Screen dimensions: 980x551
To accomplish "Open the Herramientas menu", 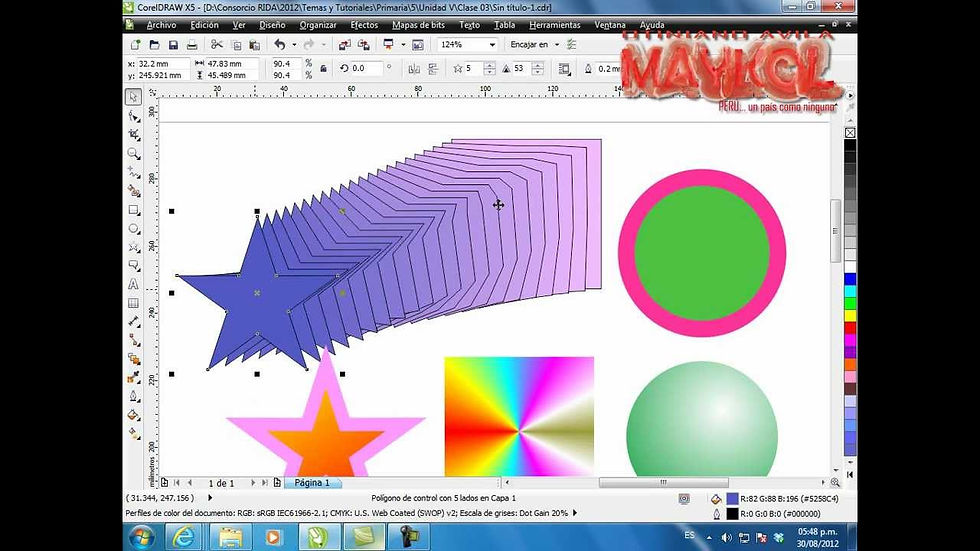I will click(554, 25).
